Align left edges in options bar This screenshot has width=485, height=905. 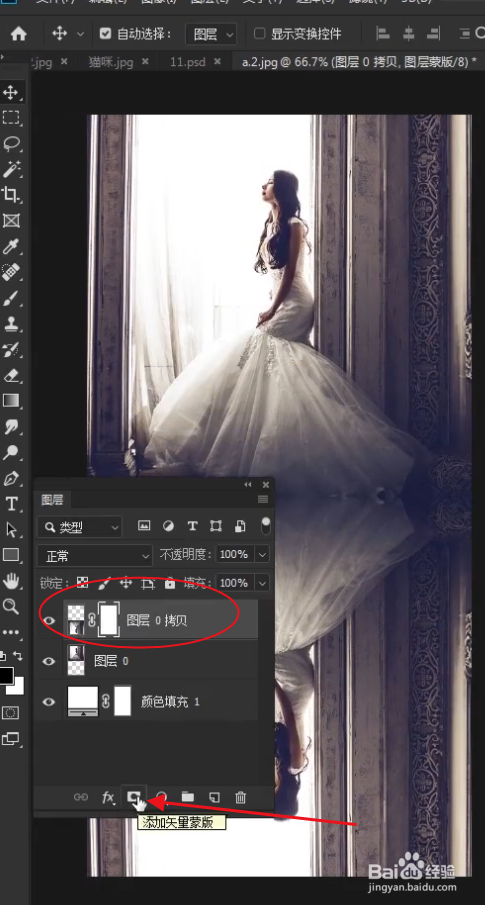tap(383, 34)
